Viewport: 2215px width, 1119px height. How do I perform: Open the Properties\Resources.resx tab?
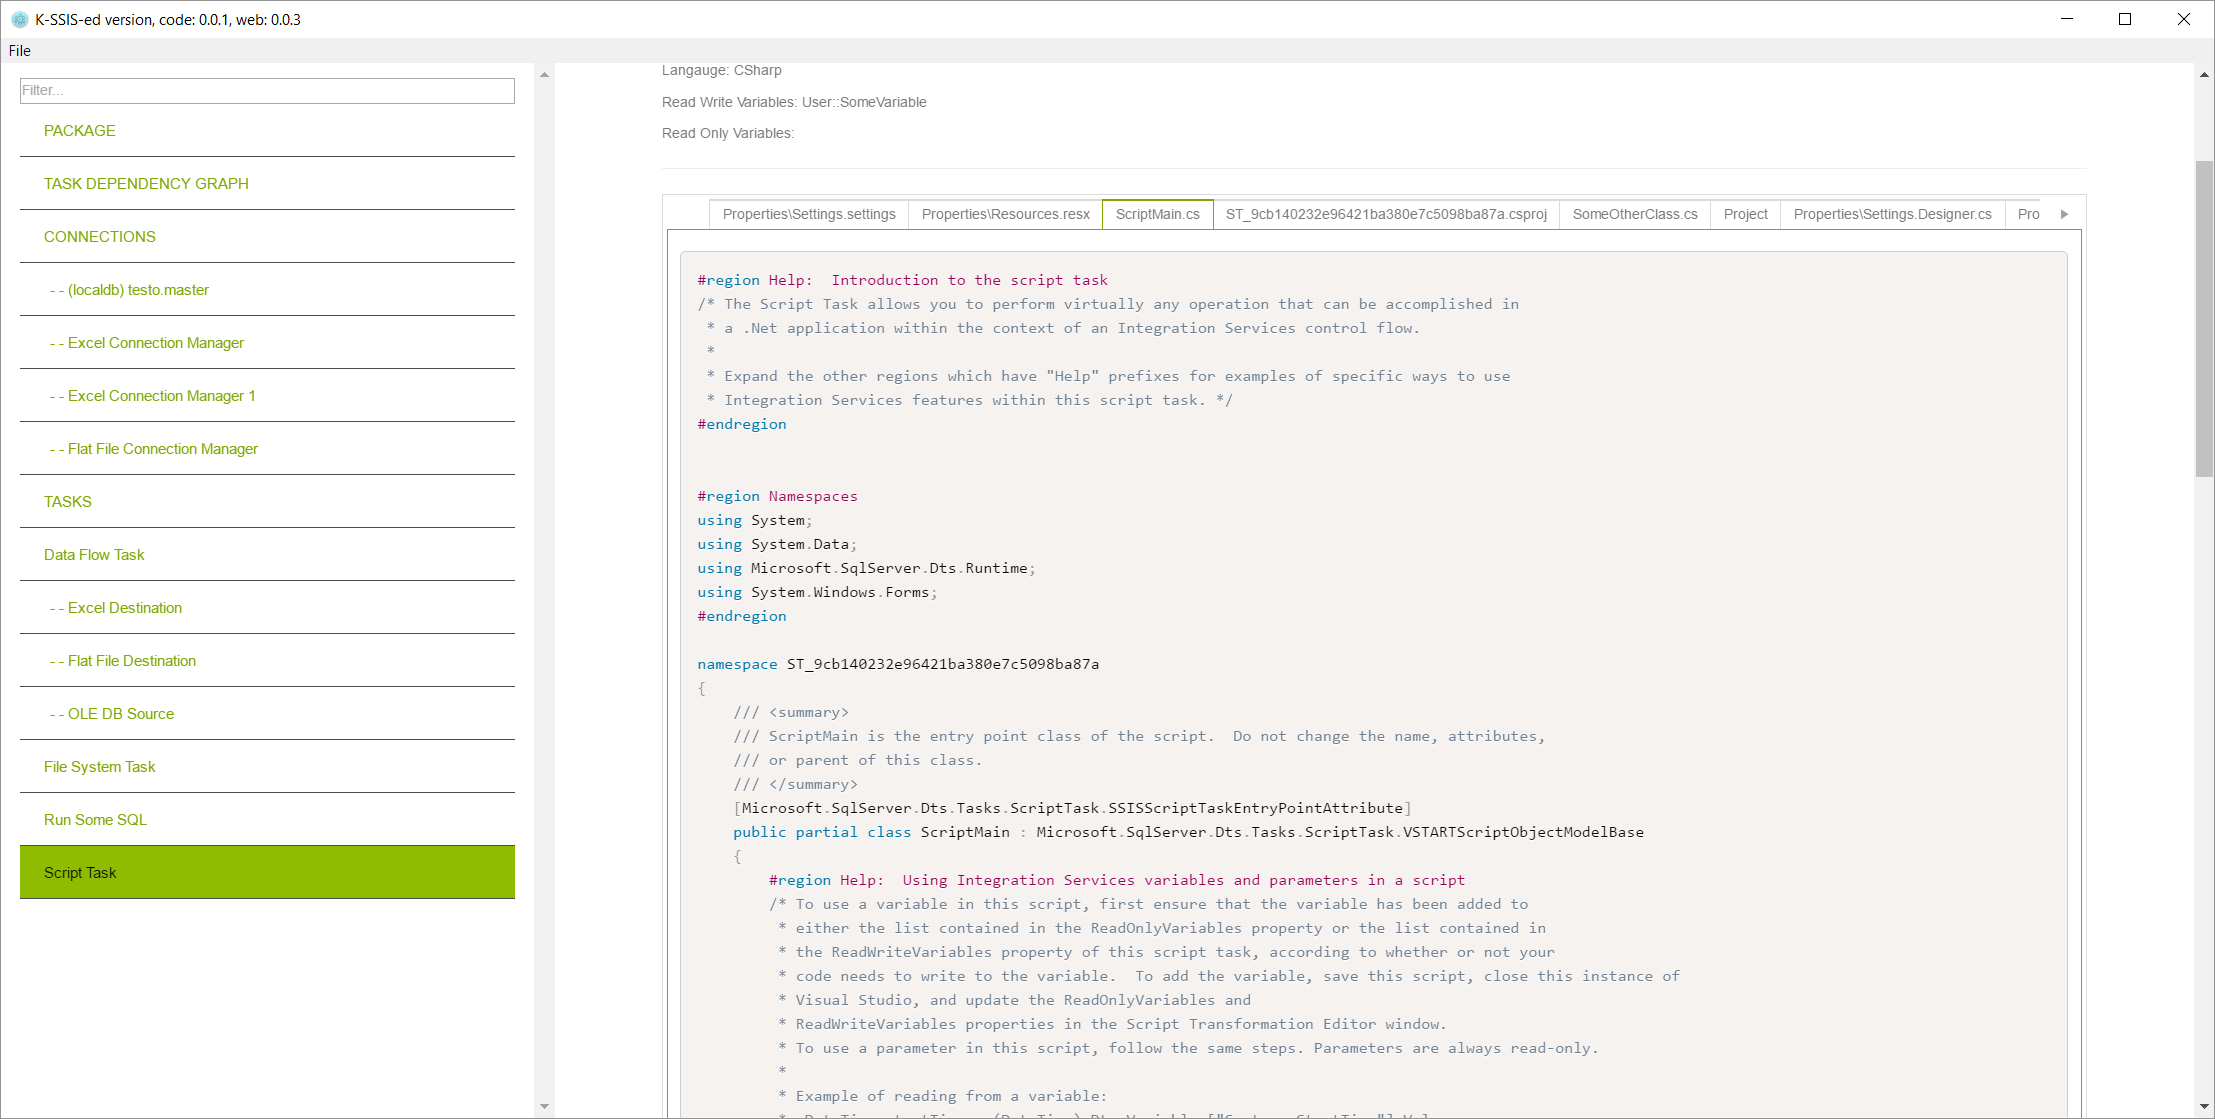[x=1005, y=214]
